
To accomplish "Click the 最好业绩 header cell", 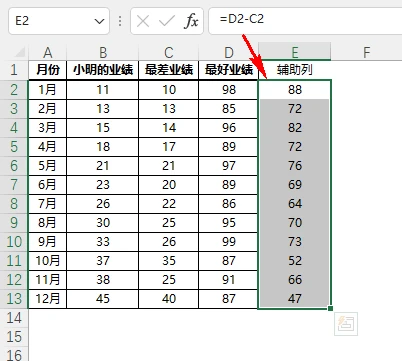I will 229,70.
